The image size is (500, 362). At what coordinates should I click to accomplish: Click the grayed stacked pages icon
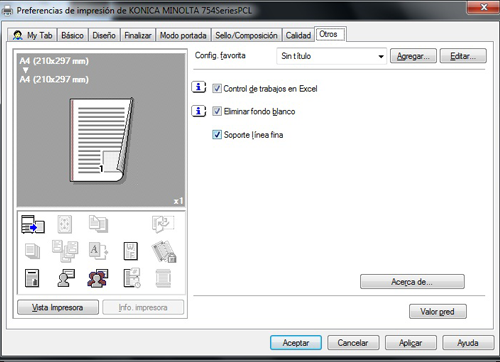point(32,251)
